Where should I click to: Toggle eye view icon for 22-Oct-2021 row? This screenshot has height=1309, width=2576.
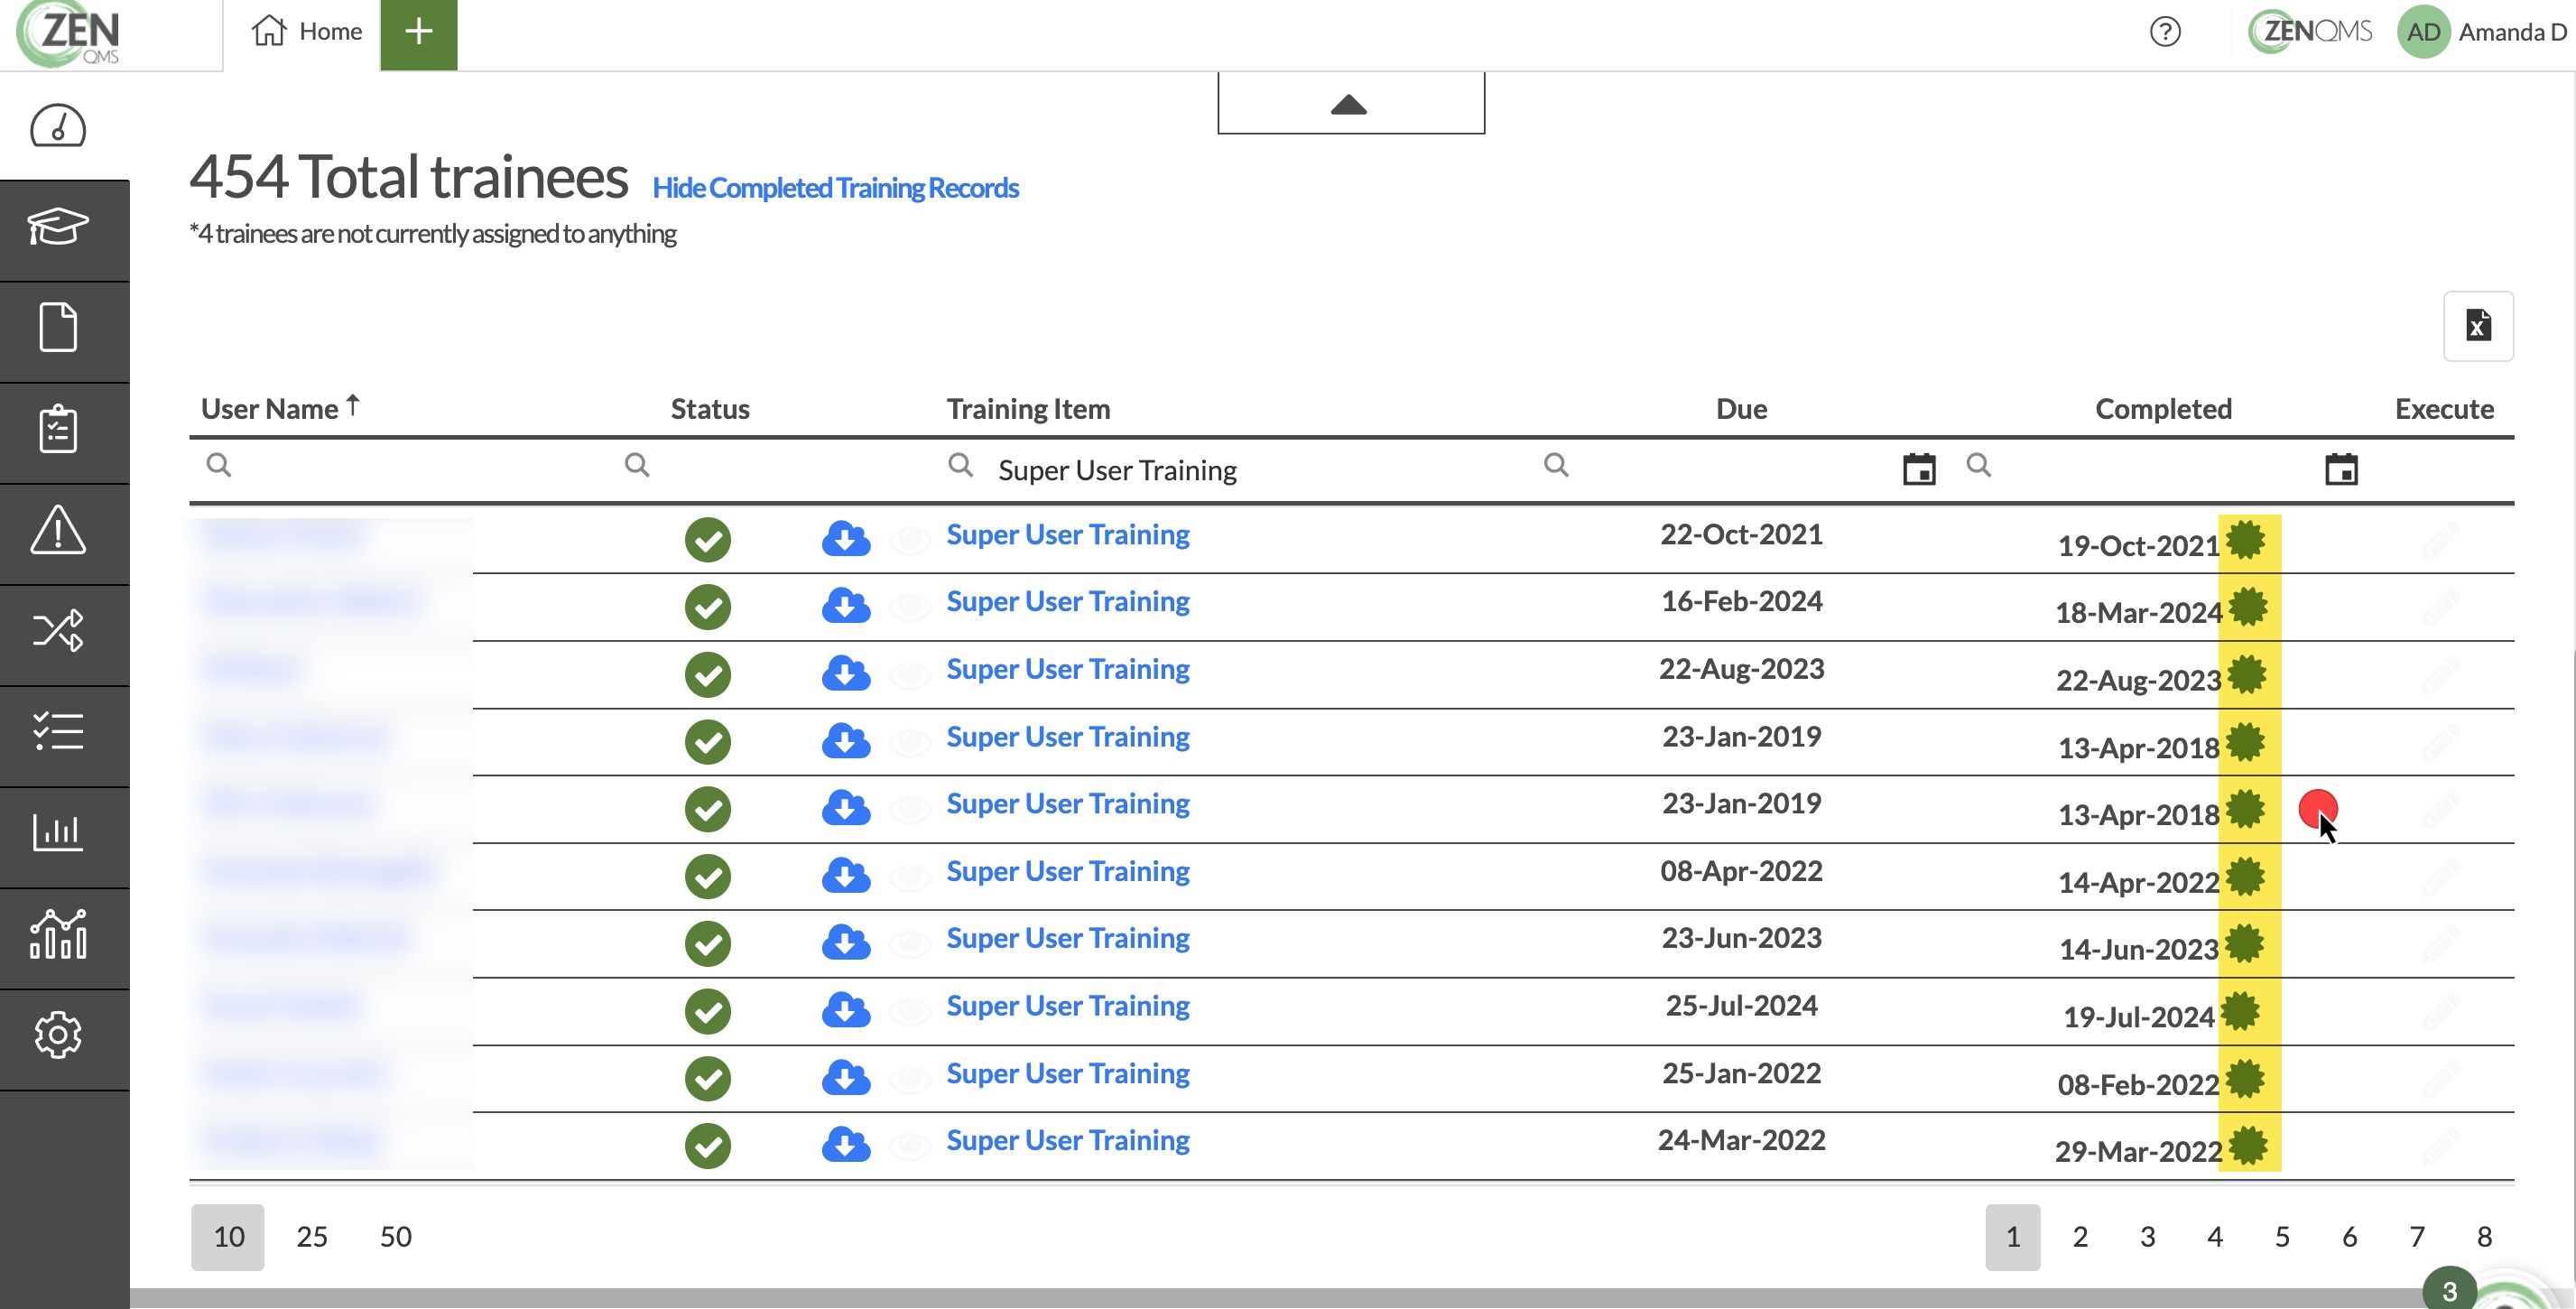(910, 541)
